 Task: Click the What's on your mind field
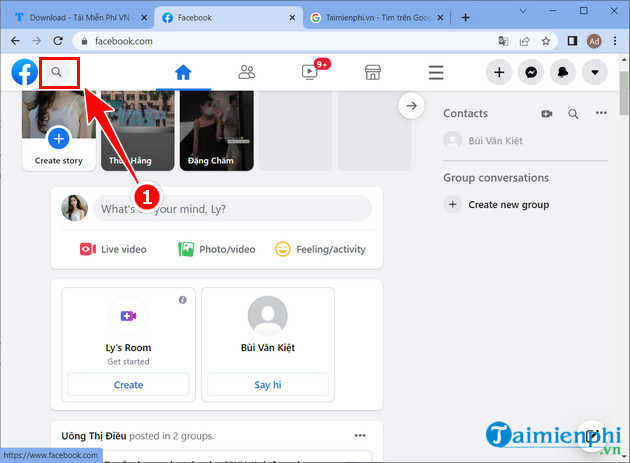232,209
